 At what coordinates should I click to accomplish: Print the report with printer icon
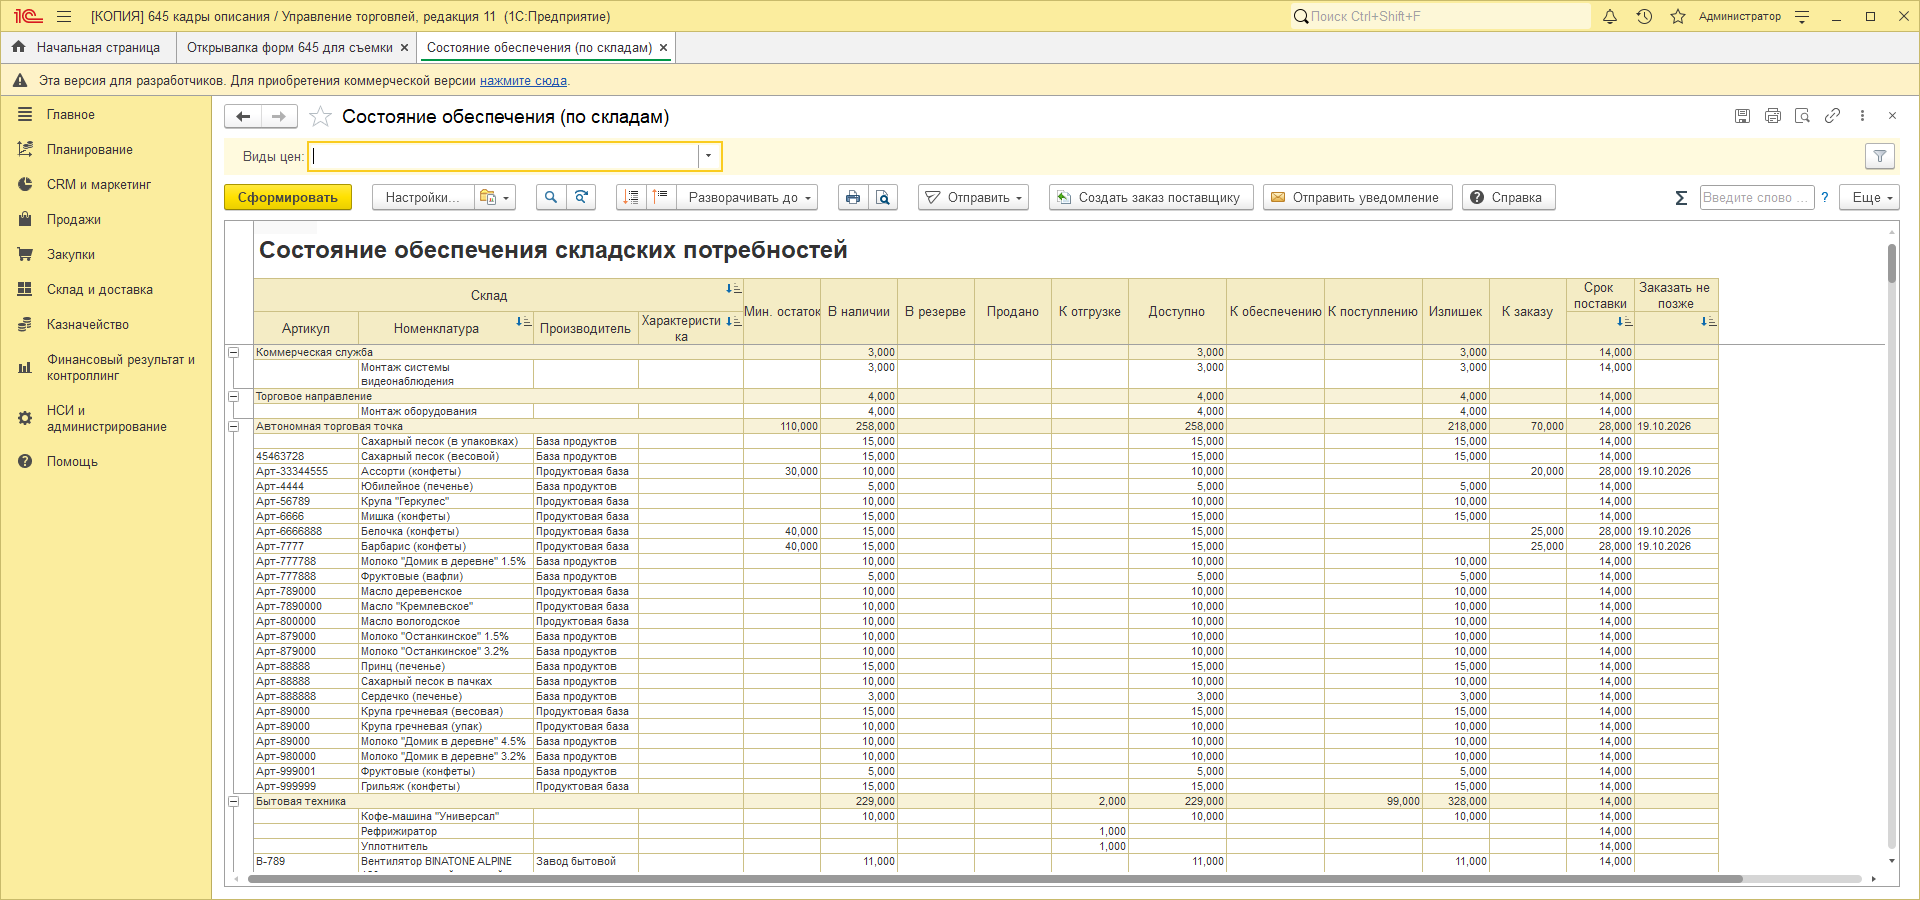click(x=853, y=198)
